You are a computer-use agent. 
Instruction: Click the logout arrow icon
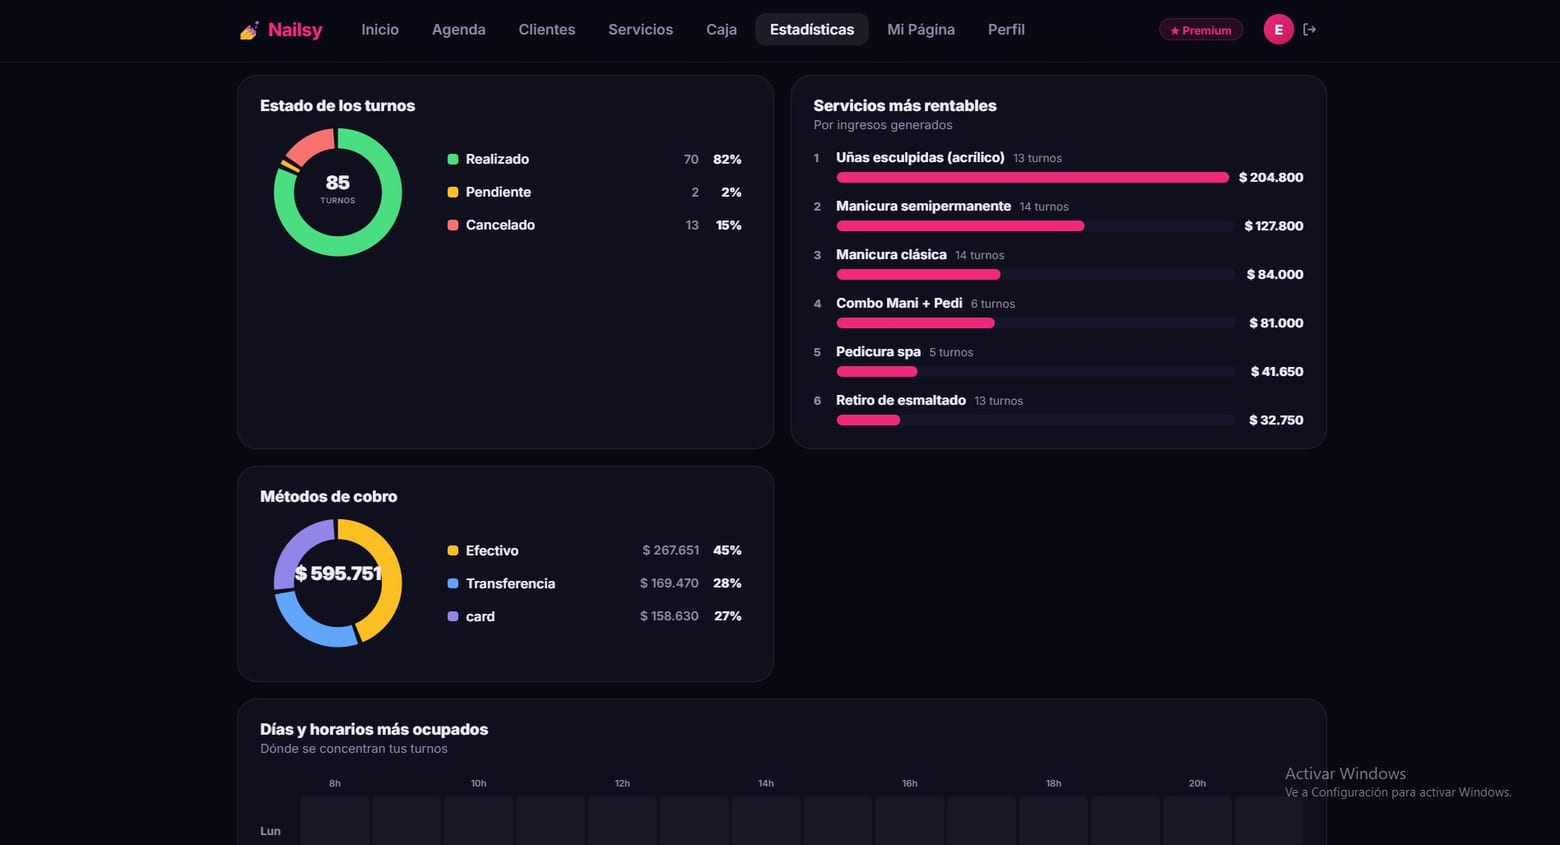[1310, 30]
